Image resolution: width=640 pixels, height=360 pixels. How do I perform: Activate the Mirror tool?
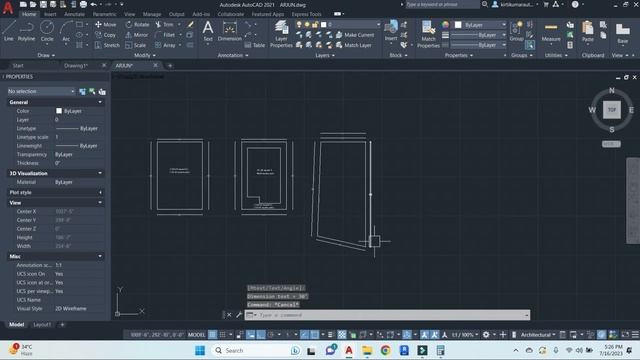coord(137,35)
